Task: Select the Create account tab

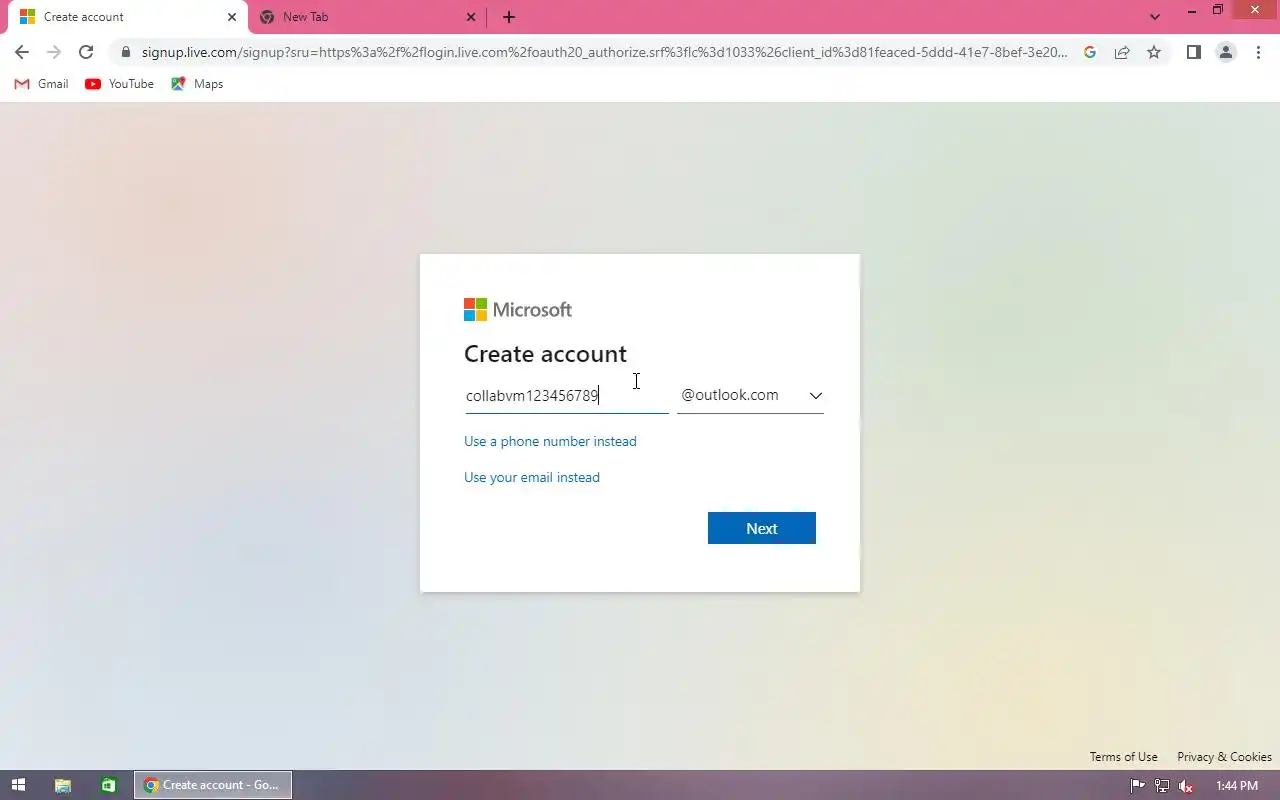Action: point(127,17)
